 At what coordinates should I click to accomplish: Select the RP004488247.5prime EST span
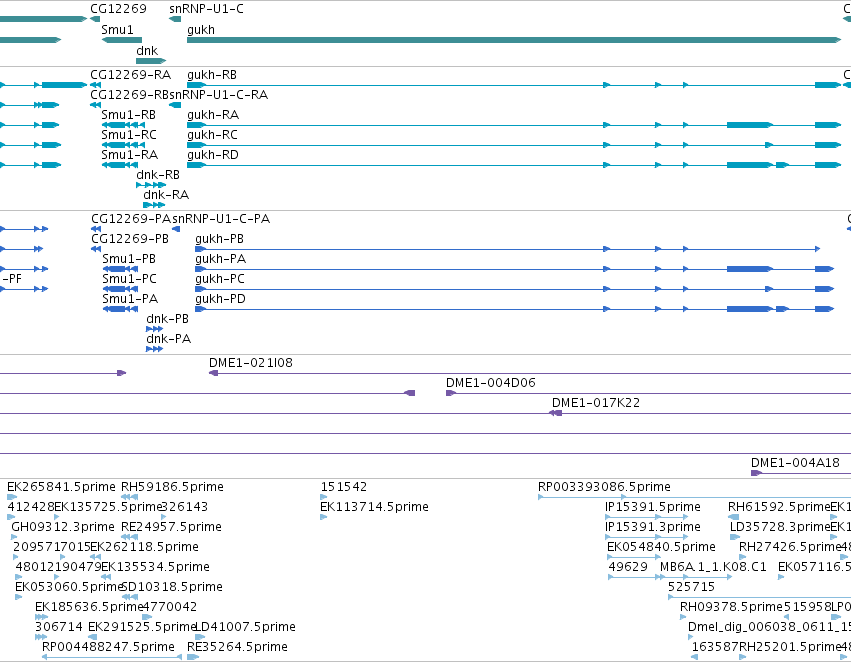112,657
